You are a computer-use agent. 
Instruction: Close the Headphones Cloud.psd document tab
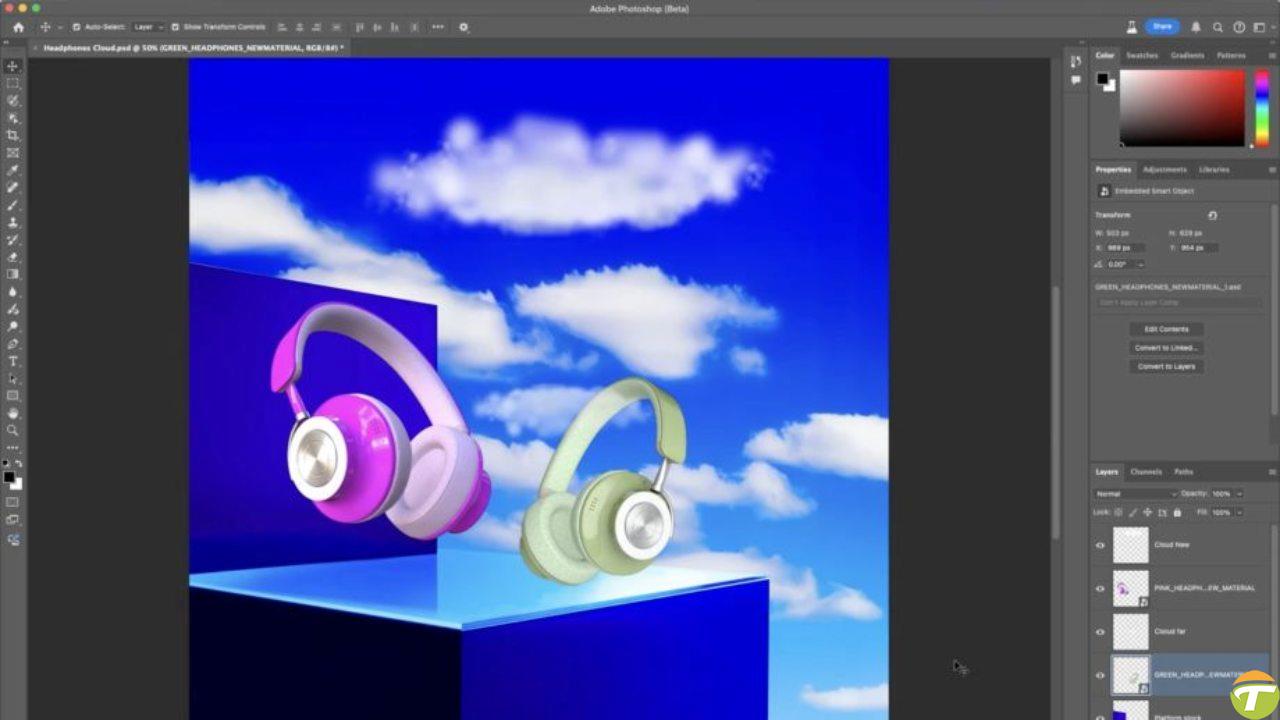(37, 47)
